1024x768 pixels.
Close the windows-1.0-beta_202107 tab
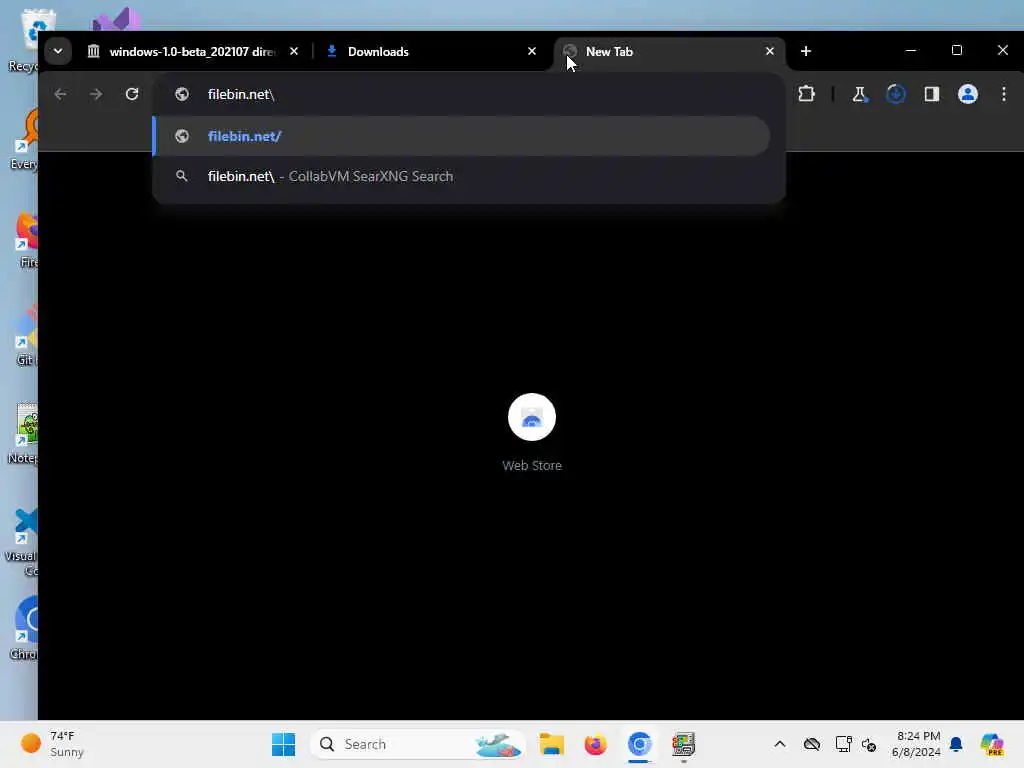pyautogui.click(x=294, y=51)
